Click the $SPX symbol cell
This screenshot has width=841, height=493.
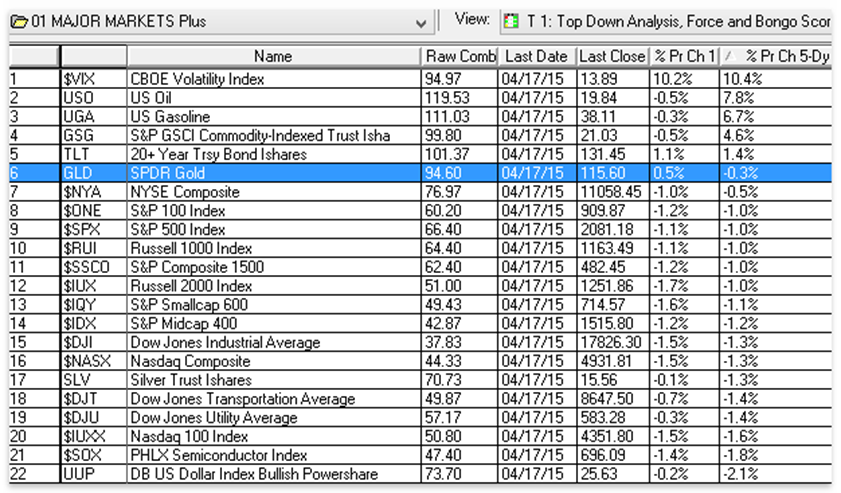(94, 230)
